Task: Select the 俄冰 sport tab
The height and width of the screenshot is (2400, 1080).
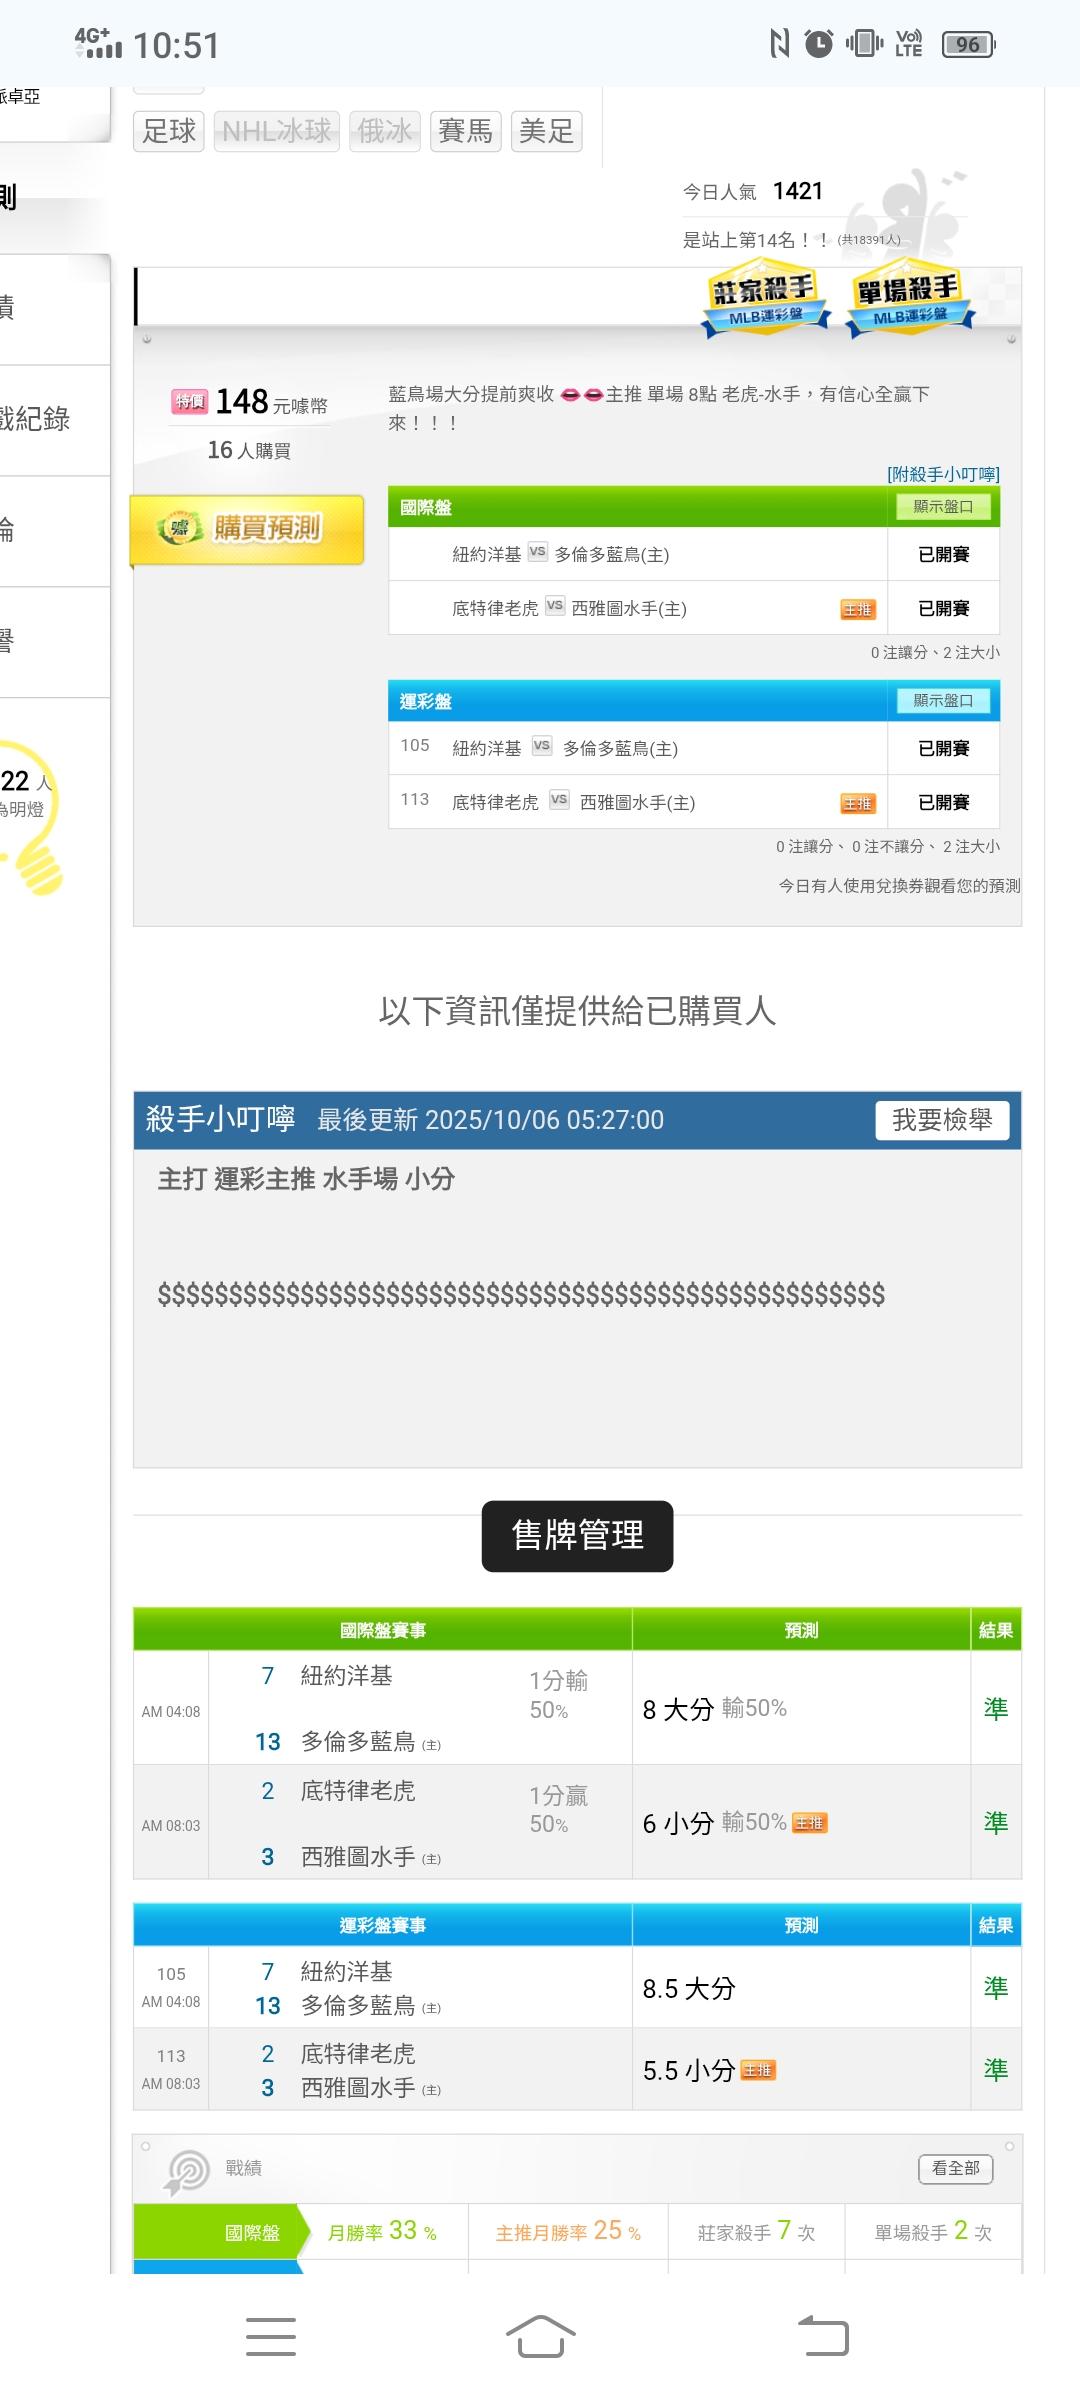Action: (x=385, y=131)
